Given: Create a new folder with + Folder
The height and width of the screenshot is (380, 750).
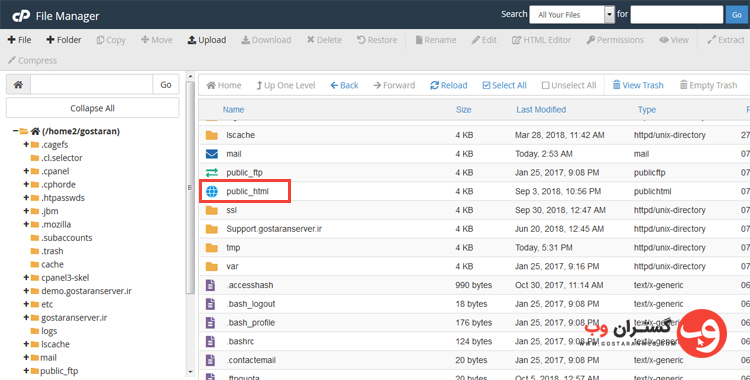Looking at the screenshot, I should tap(64, 40).
